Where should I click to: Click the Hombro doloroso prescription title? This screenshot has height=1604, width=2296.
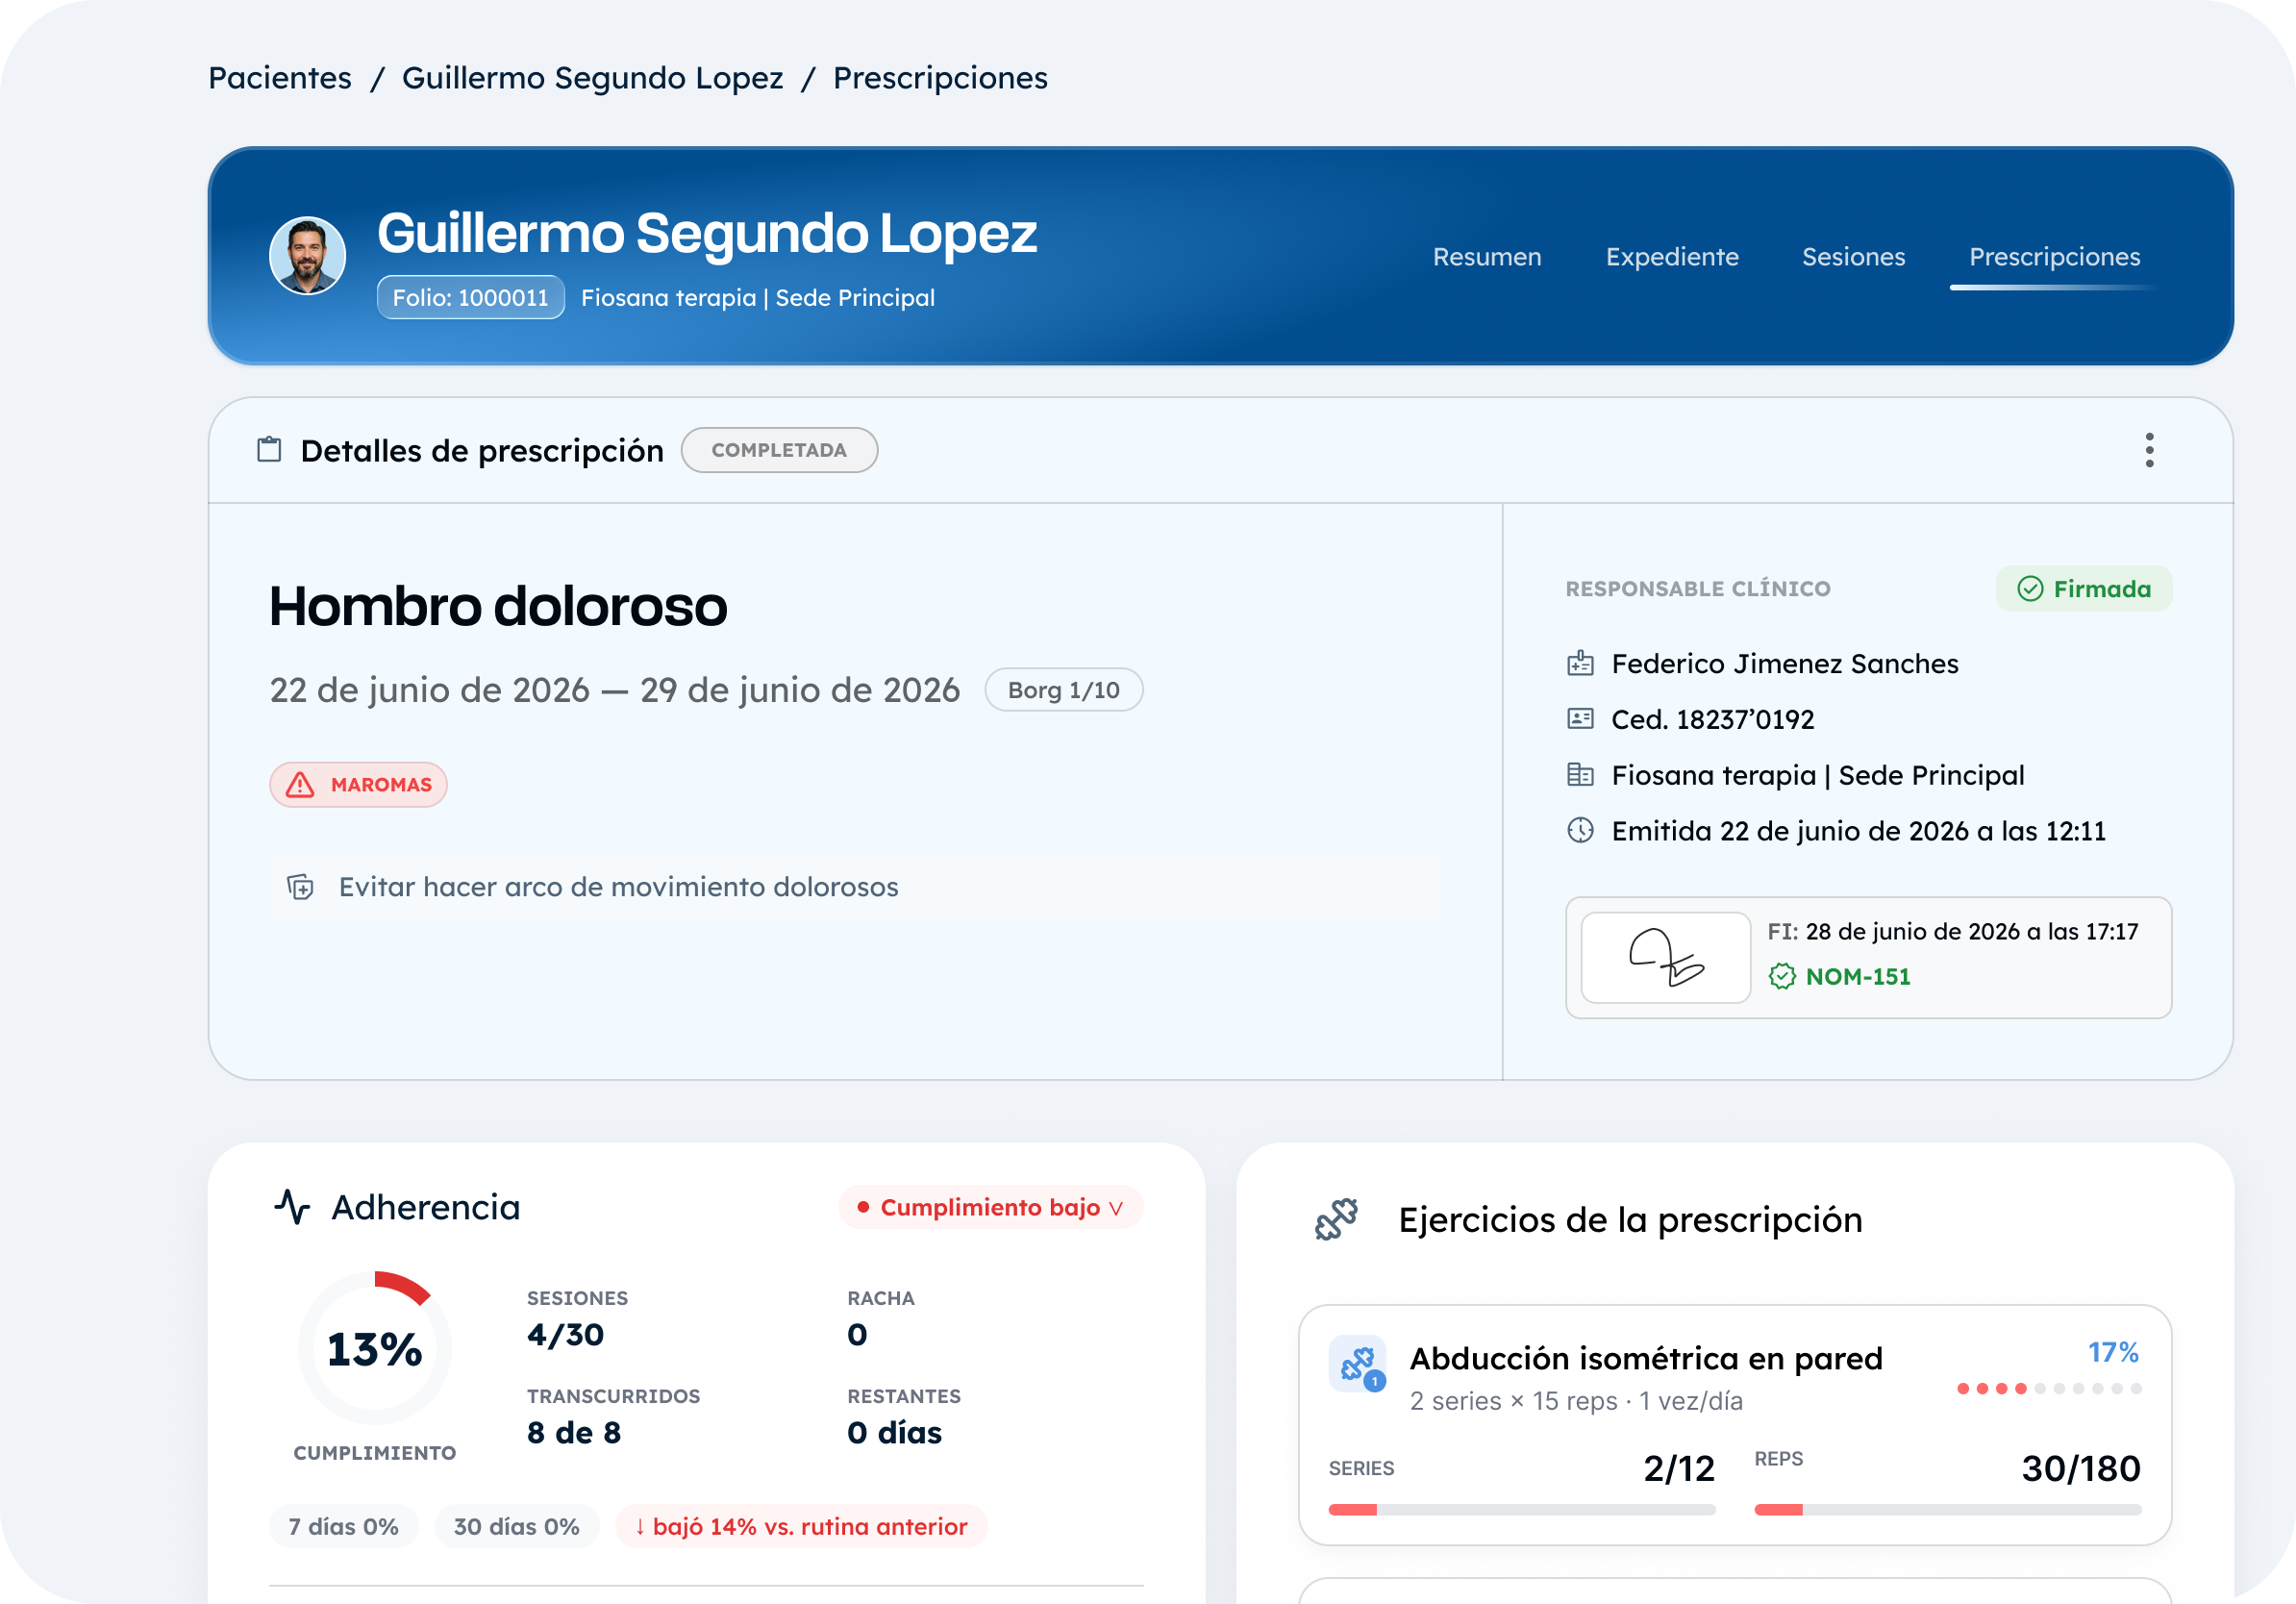click(498, 606)
